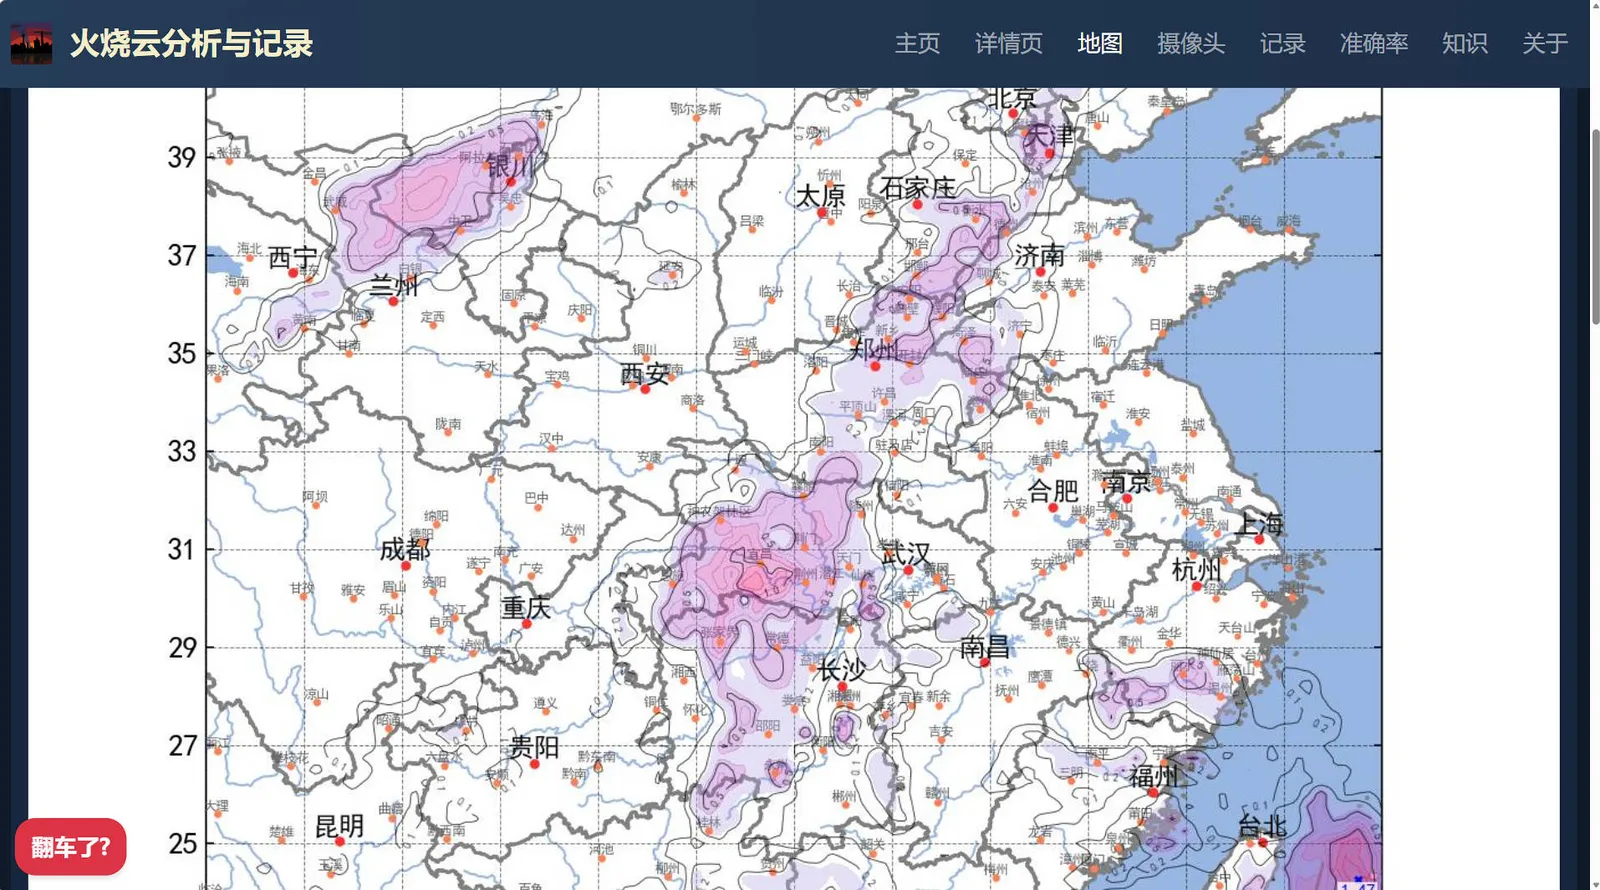Open the 摄像头 camera page
Image resolution: width=1600 pixels, height=890 pixels.
coord(1190,44)
